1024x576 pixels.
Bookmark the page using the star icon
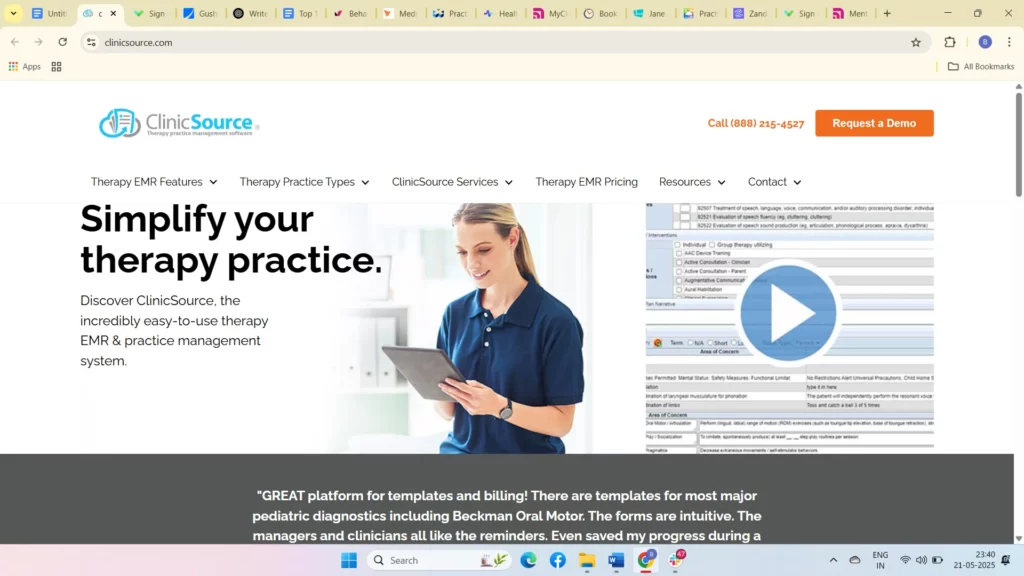pyautogui.click(x=916, y=42)
